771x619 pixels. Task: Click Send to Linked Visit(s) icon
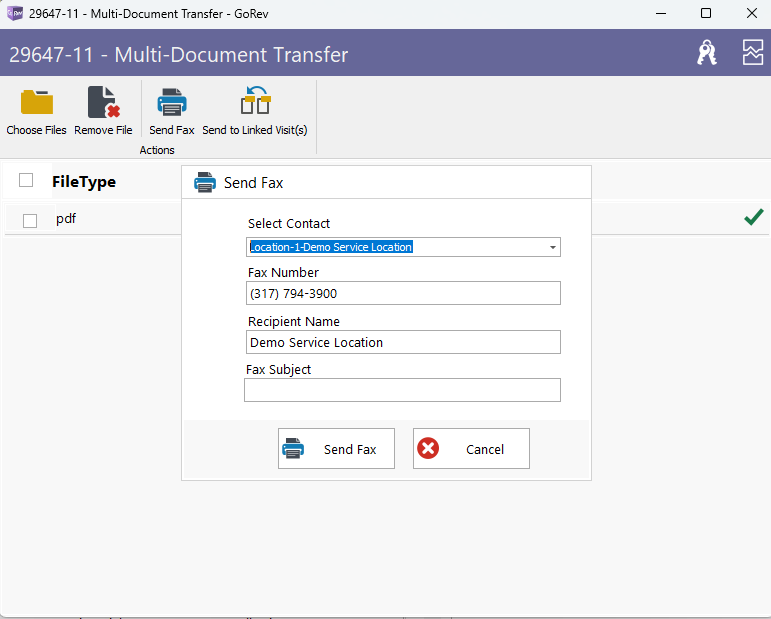click(255, 103)
